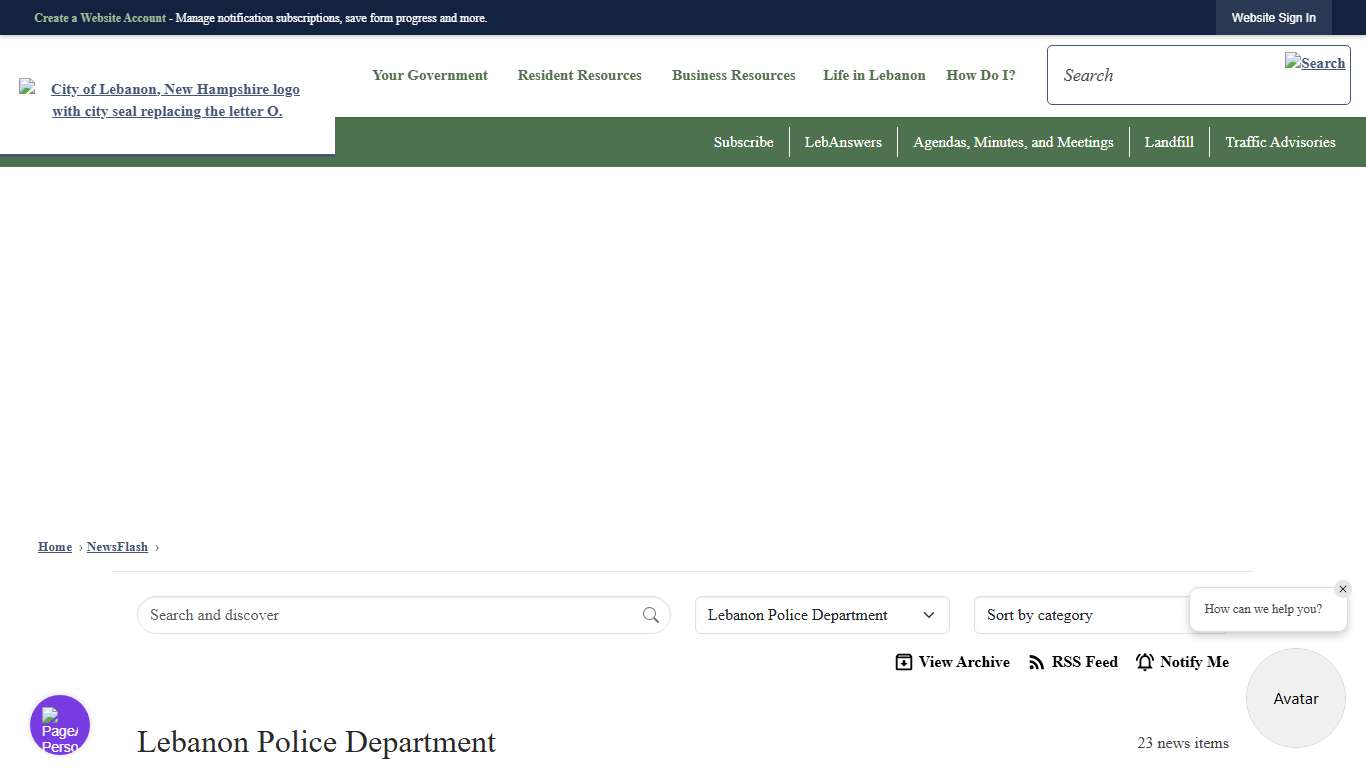This screenshot has height=768, width=1366.
Task: Focus the Search and discover field
Action: (390, 615)
